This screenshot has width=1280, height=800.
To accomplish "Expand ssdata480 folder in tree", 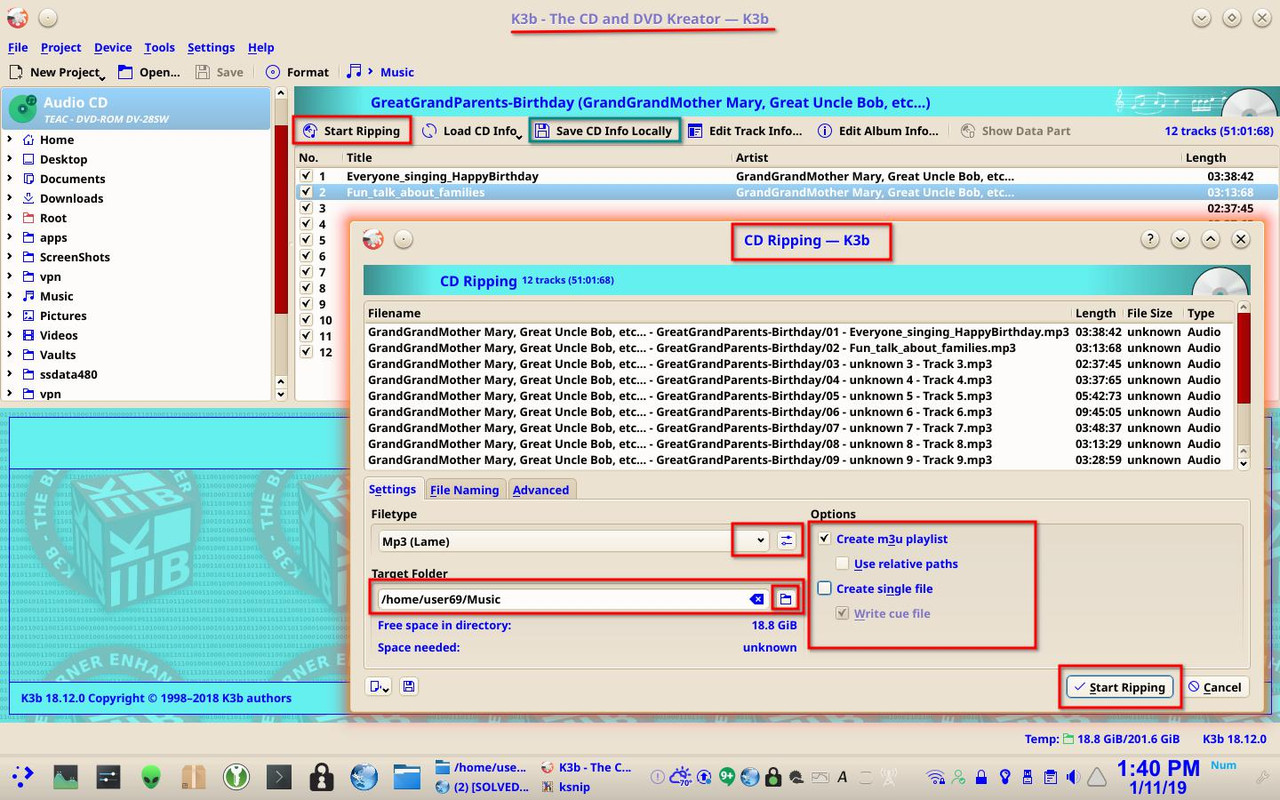I will [10, 374].
